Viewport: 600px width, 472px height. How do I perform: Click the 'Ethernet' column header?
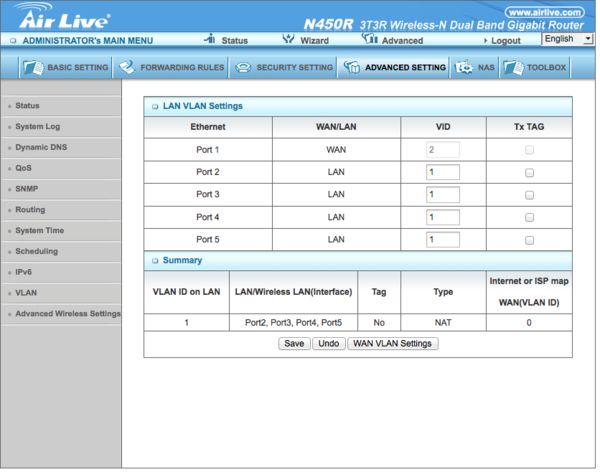(x=208, y=127)
